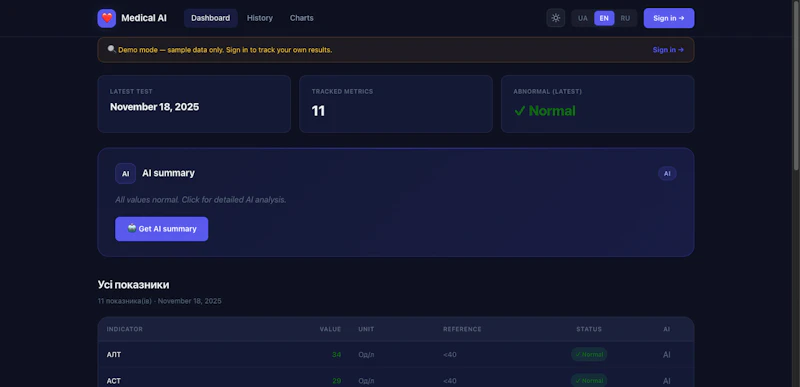Image resolution: width=800 pixels, height=387 pixels.
Task: Click the November 18, 2025 date text
Action: pos(155,107)
